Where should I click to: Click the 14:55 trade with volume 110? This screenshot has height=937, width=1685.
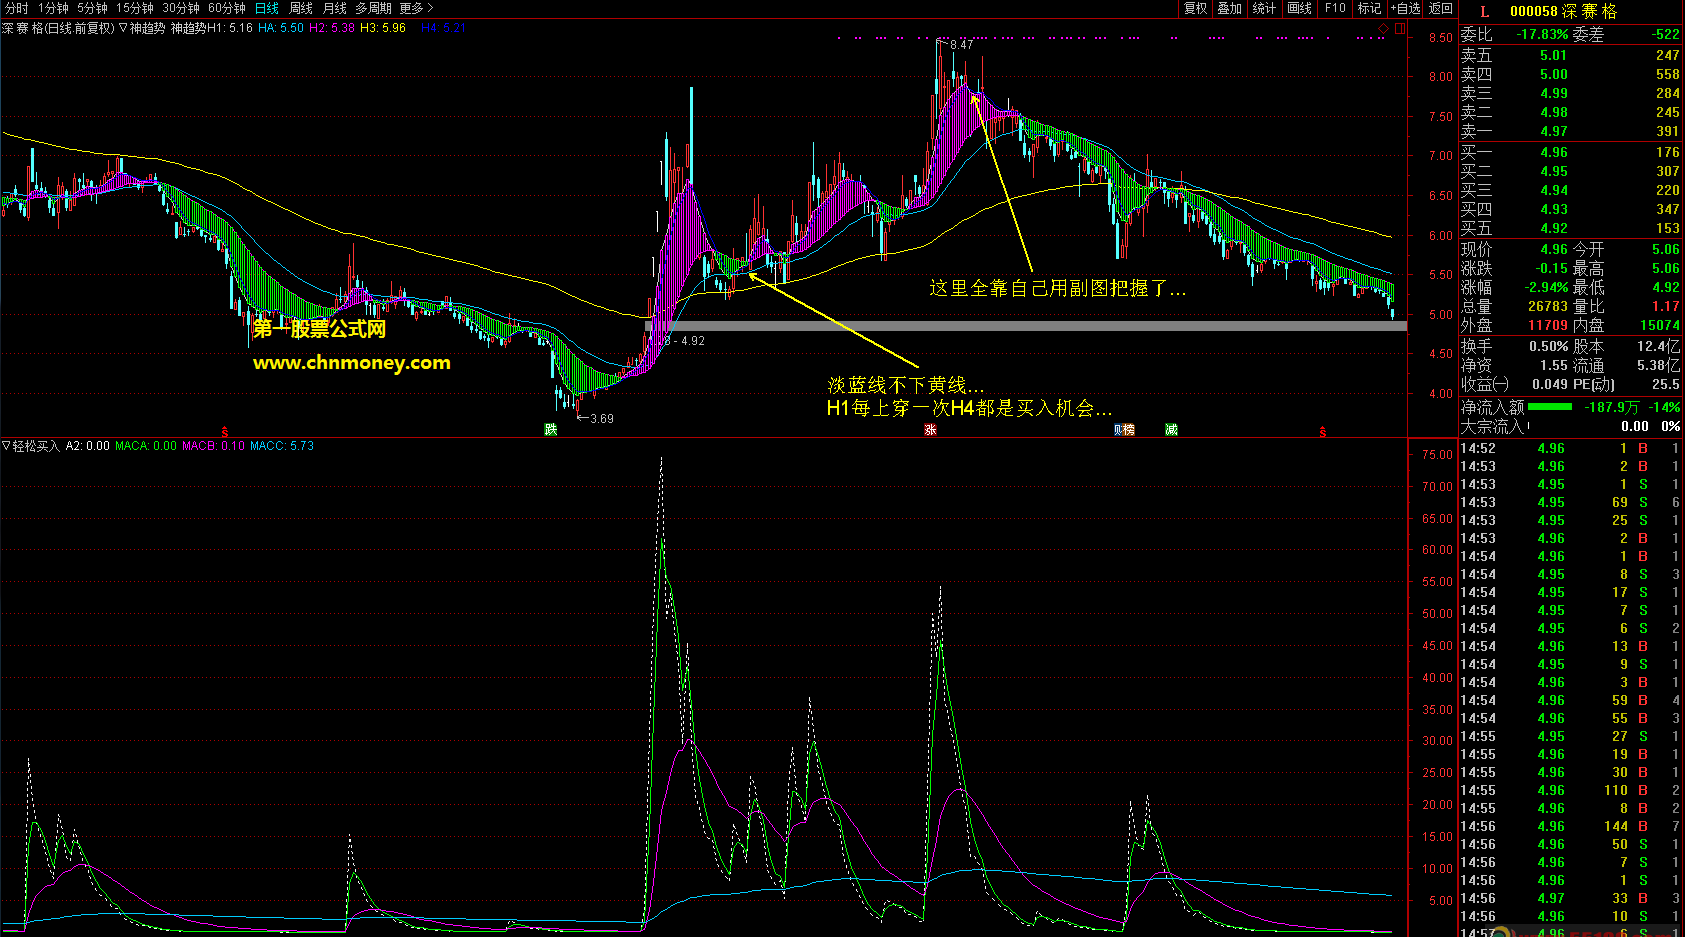[1570, 790]
